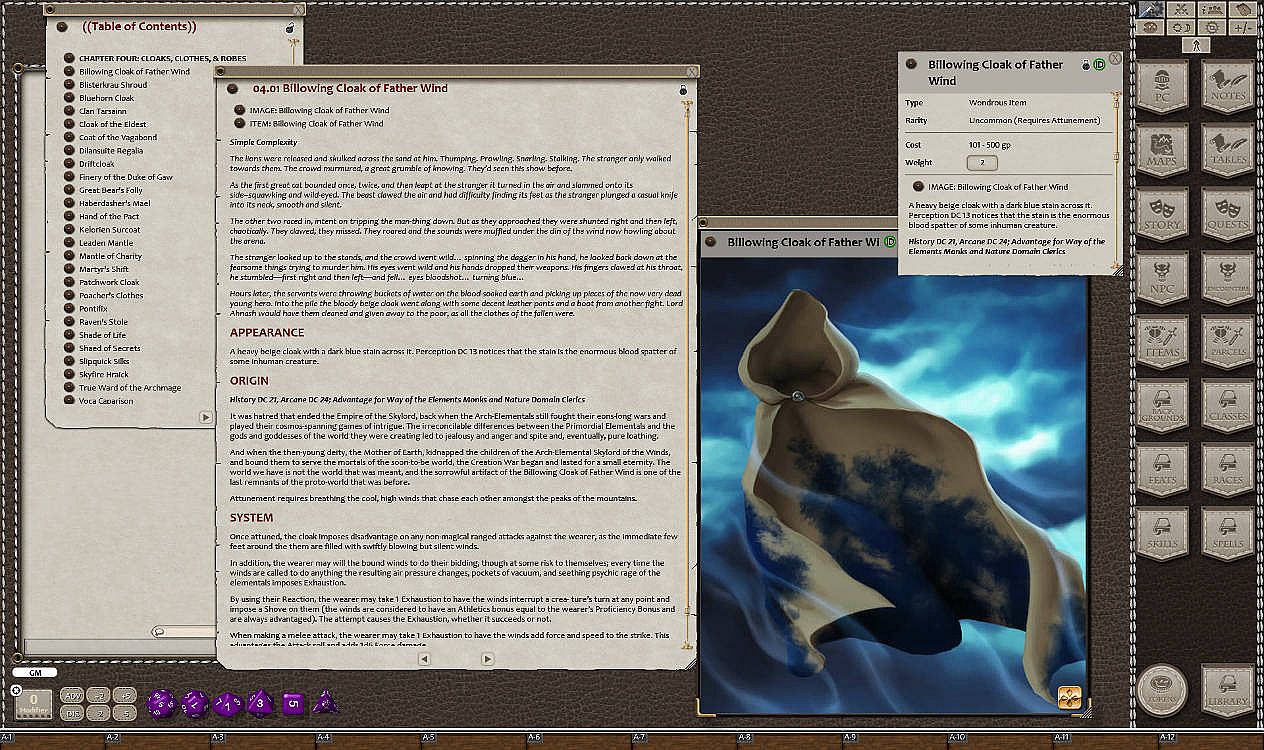Go to previous page arrow in story window

point(424,659)
